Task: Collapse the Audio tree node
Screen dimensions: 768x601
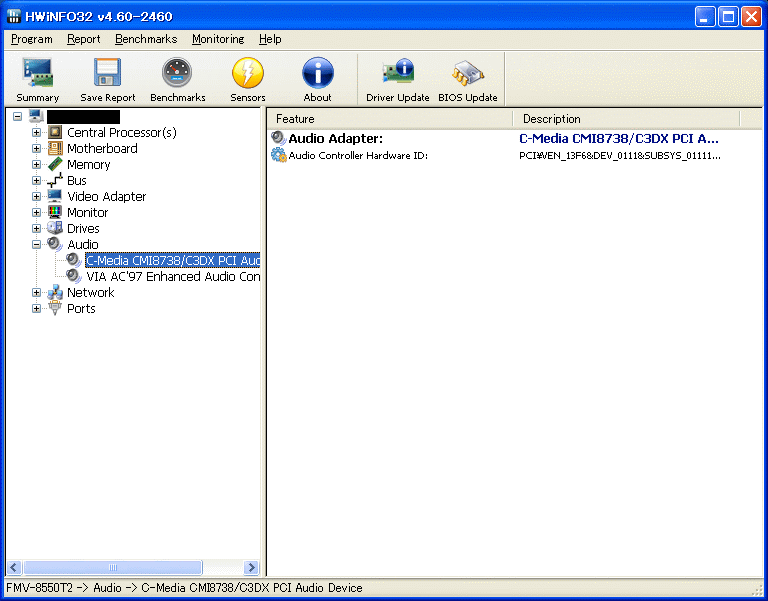Action: pyautogui.click(x=37, y=245)
